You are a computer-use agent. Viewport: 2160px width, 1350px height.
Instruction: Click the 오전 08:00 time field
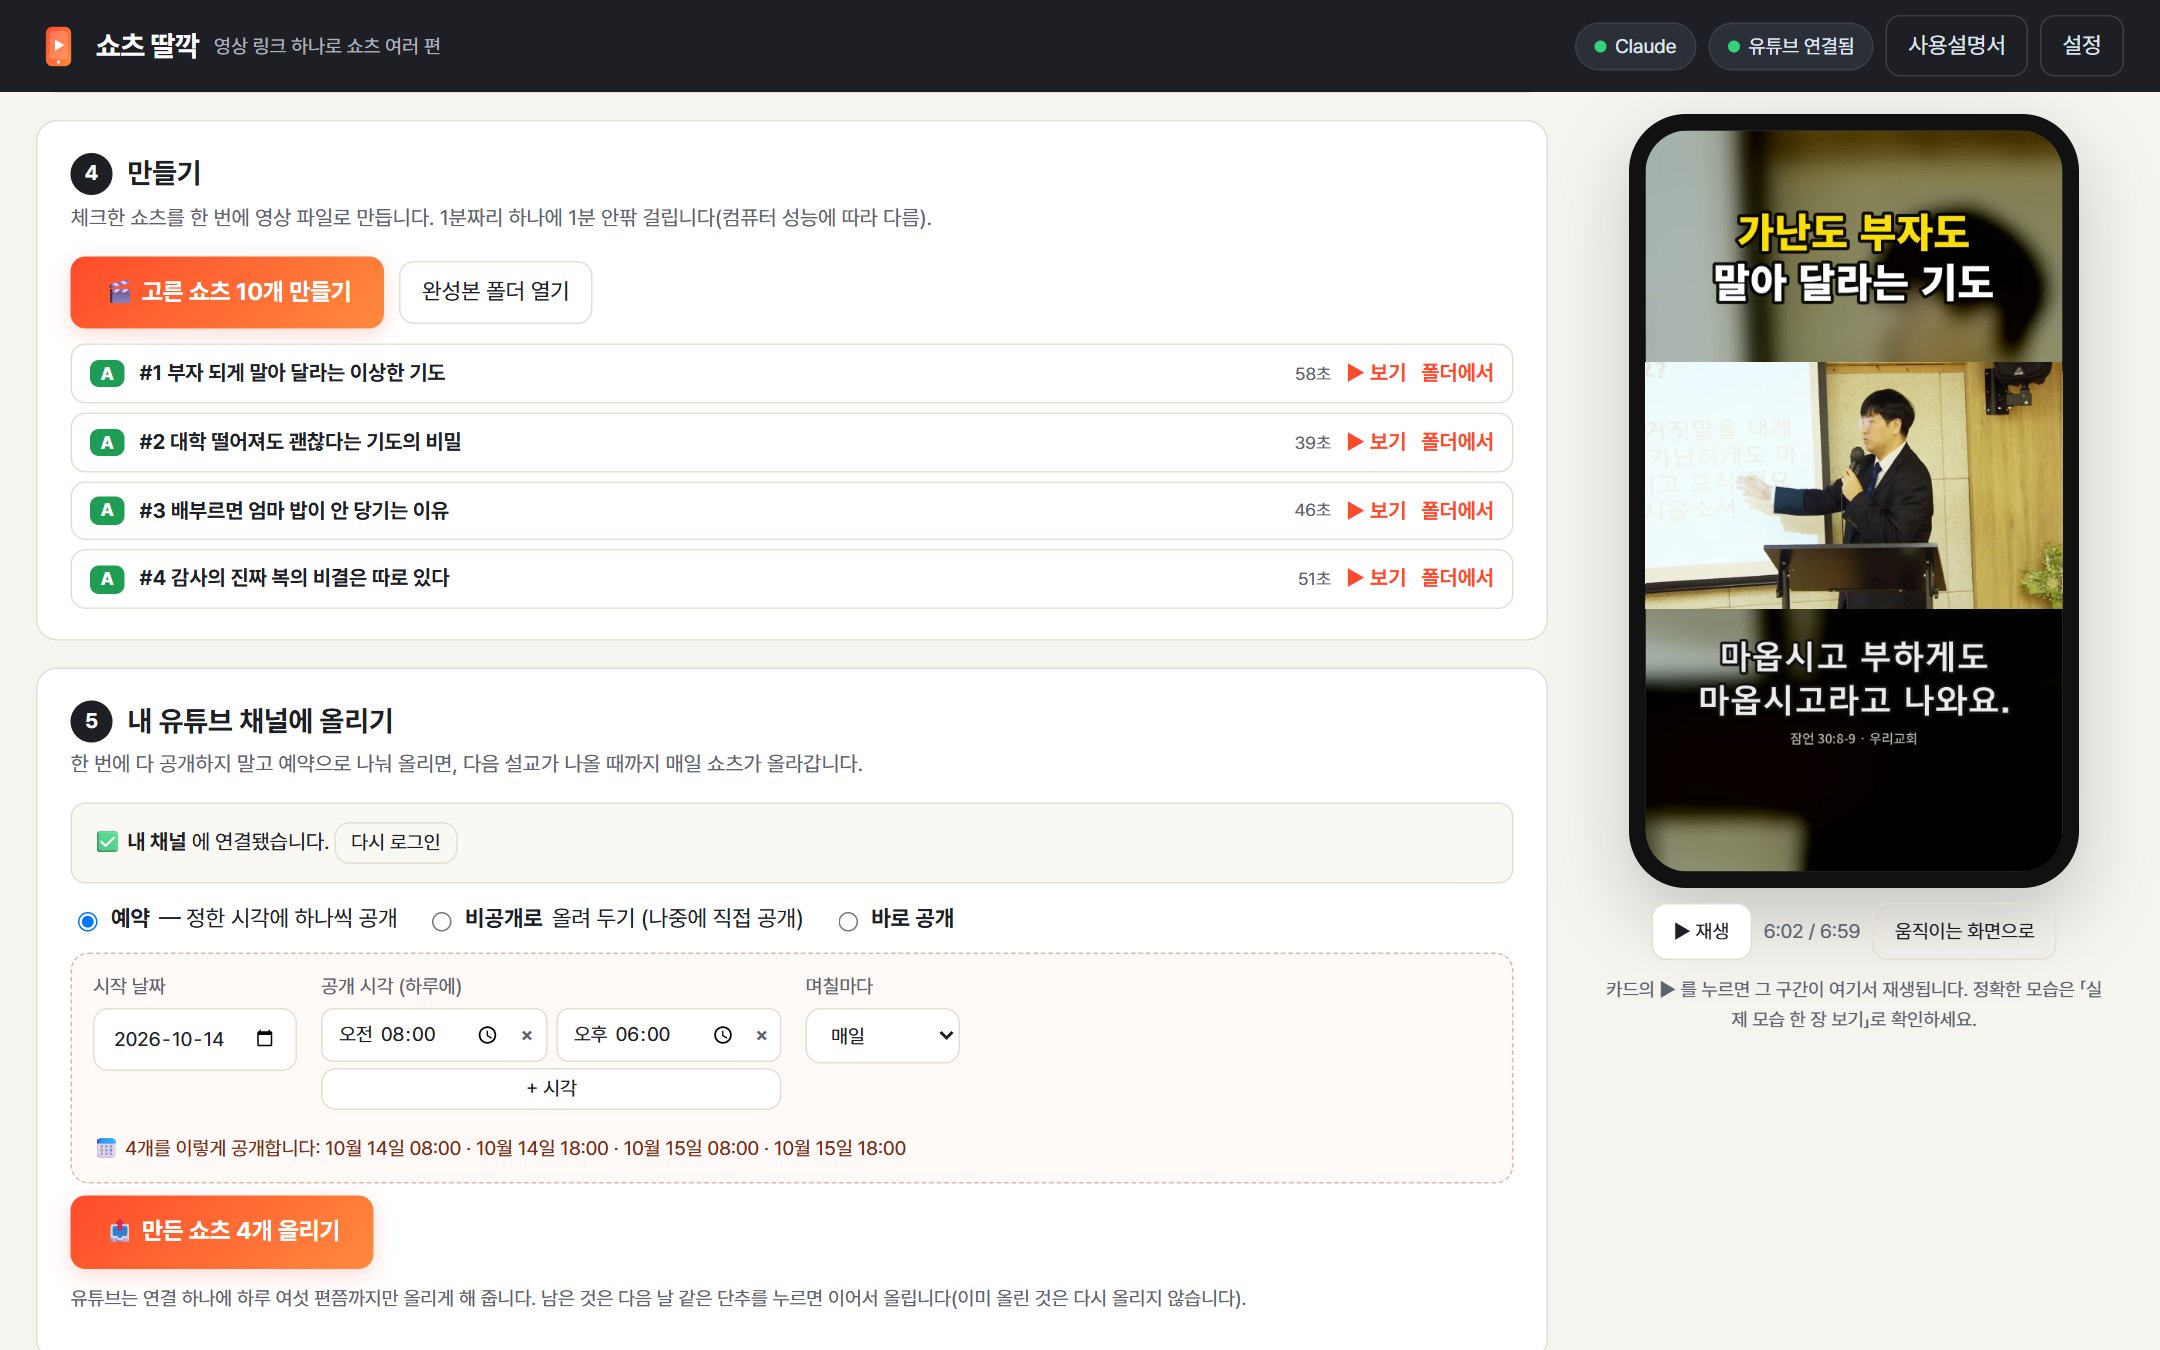(433, 1035)
